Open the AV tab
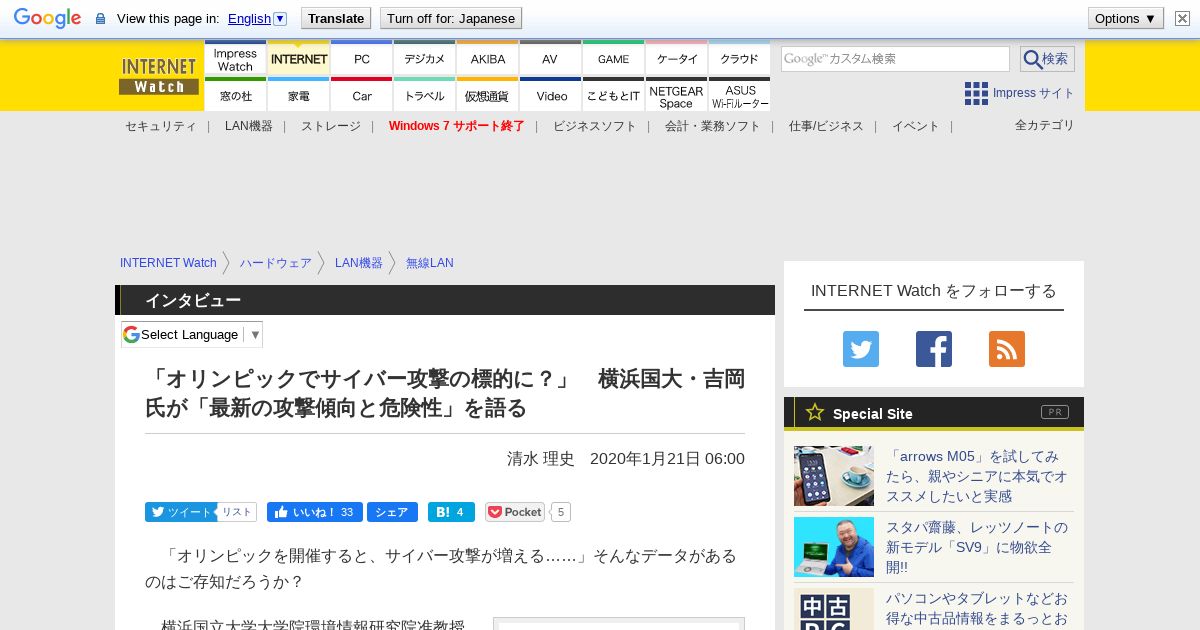This screenshot has width=1200, height=630. (551, 58)
